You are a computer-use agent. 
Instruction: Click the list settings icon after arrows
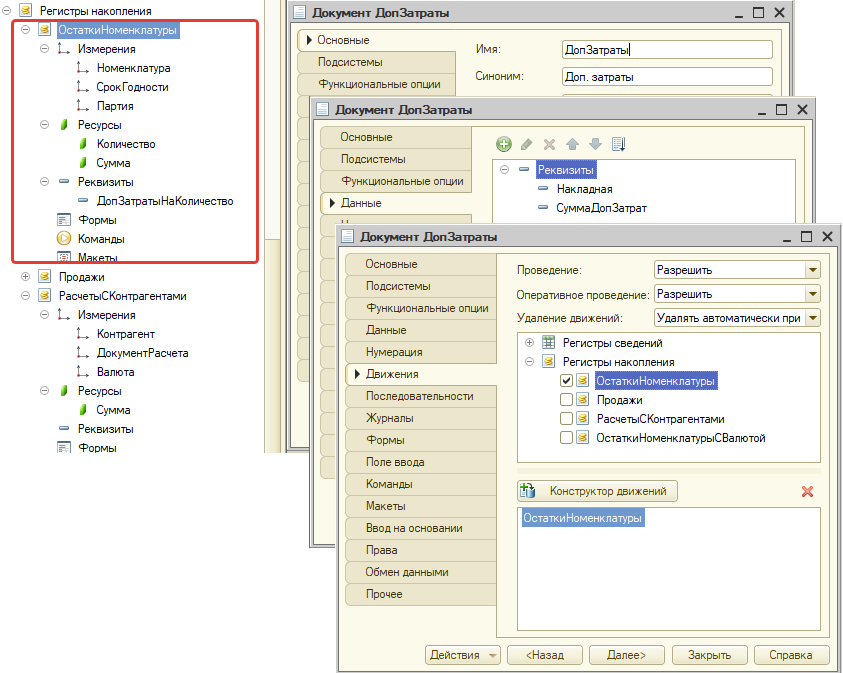pyautogui.click(x=618, y=144)
